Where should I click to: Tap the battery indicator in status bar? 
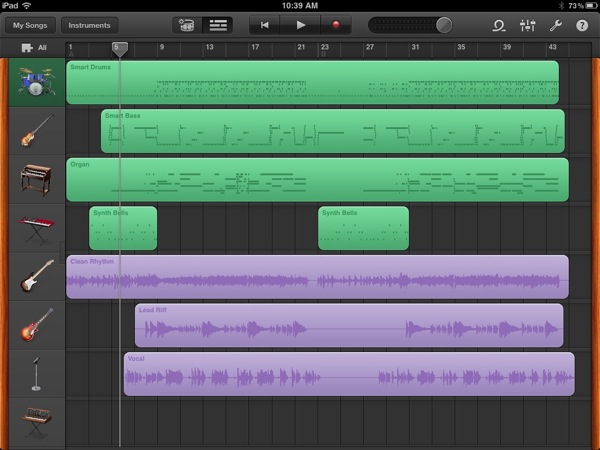pyautogui.click(x=591, y=5)
